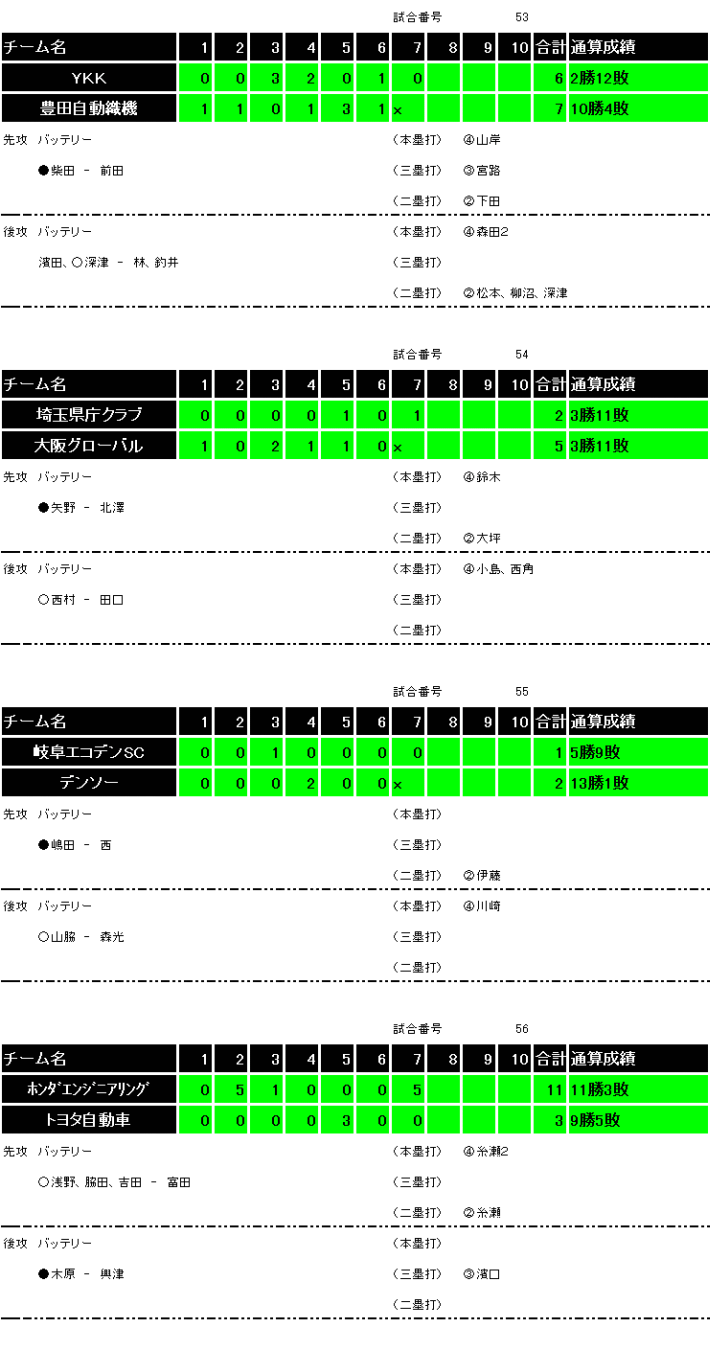Click the デンソー team name cell

[x=89, y=783]
